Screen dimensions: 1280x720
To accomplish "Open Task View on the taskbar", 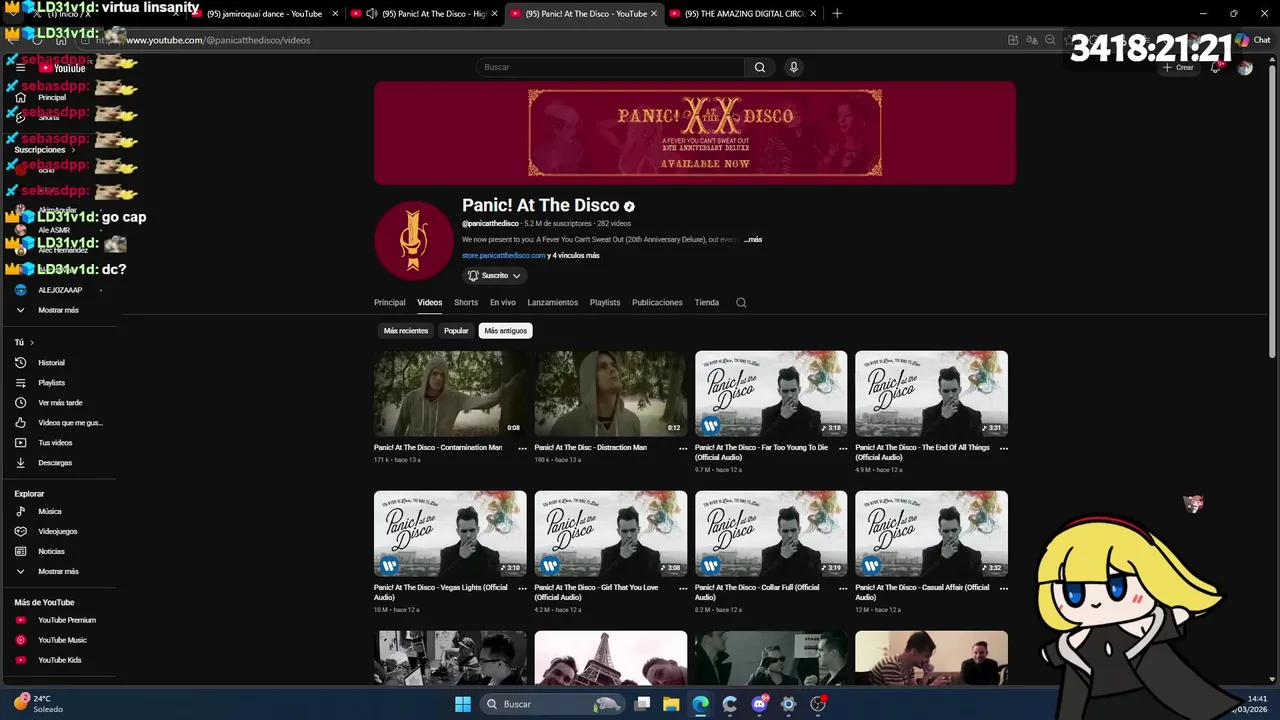I will [x=643, y=704].
